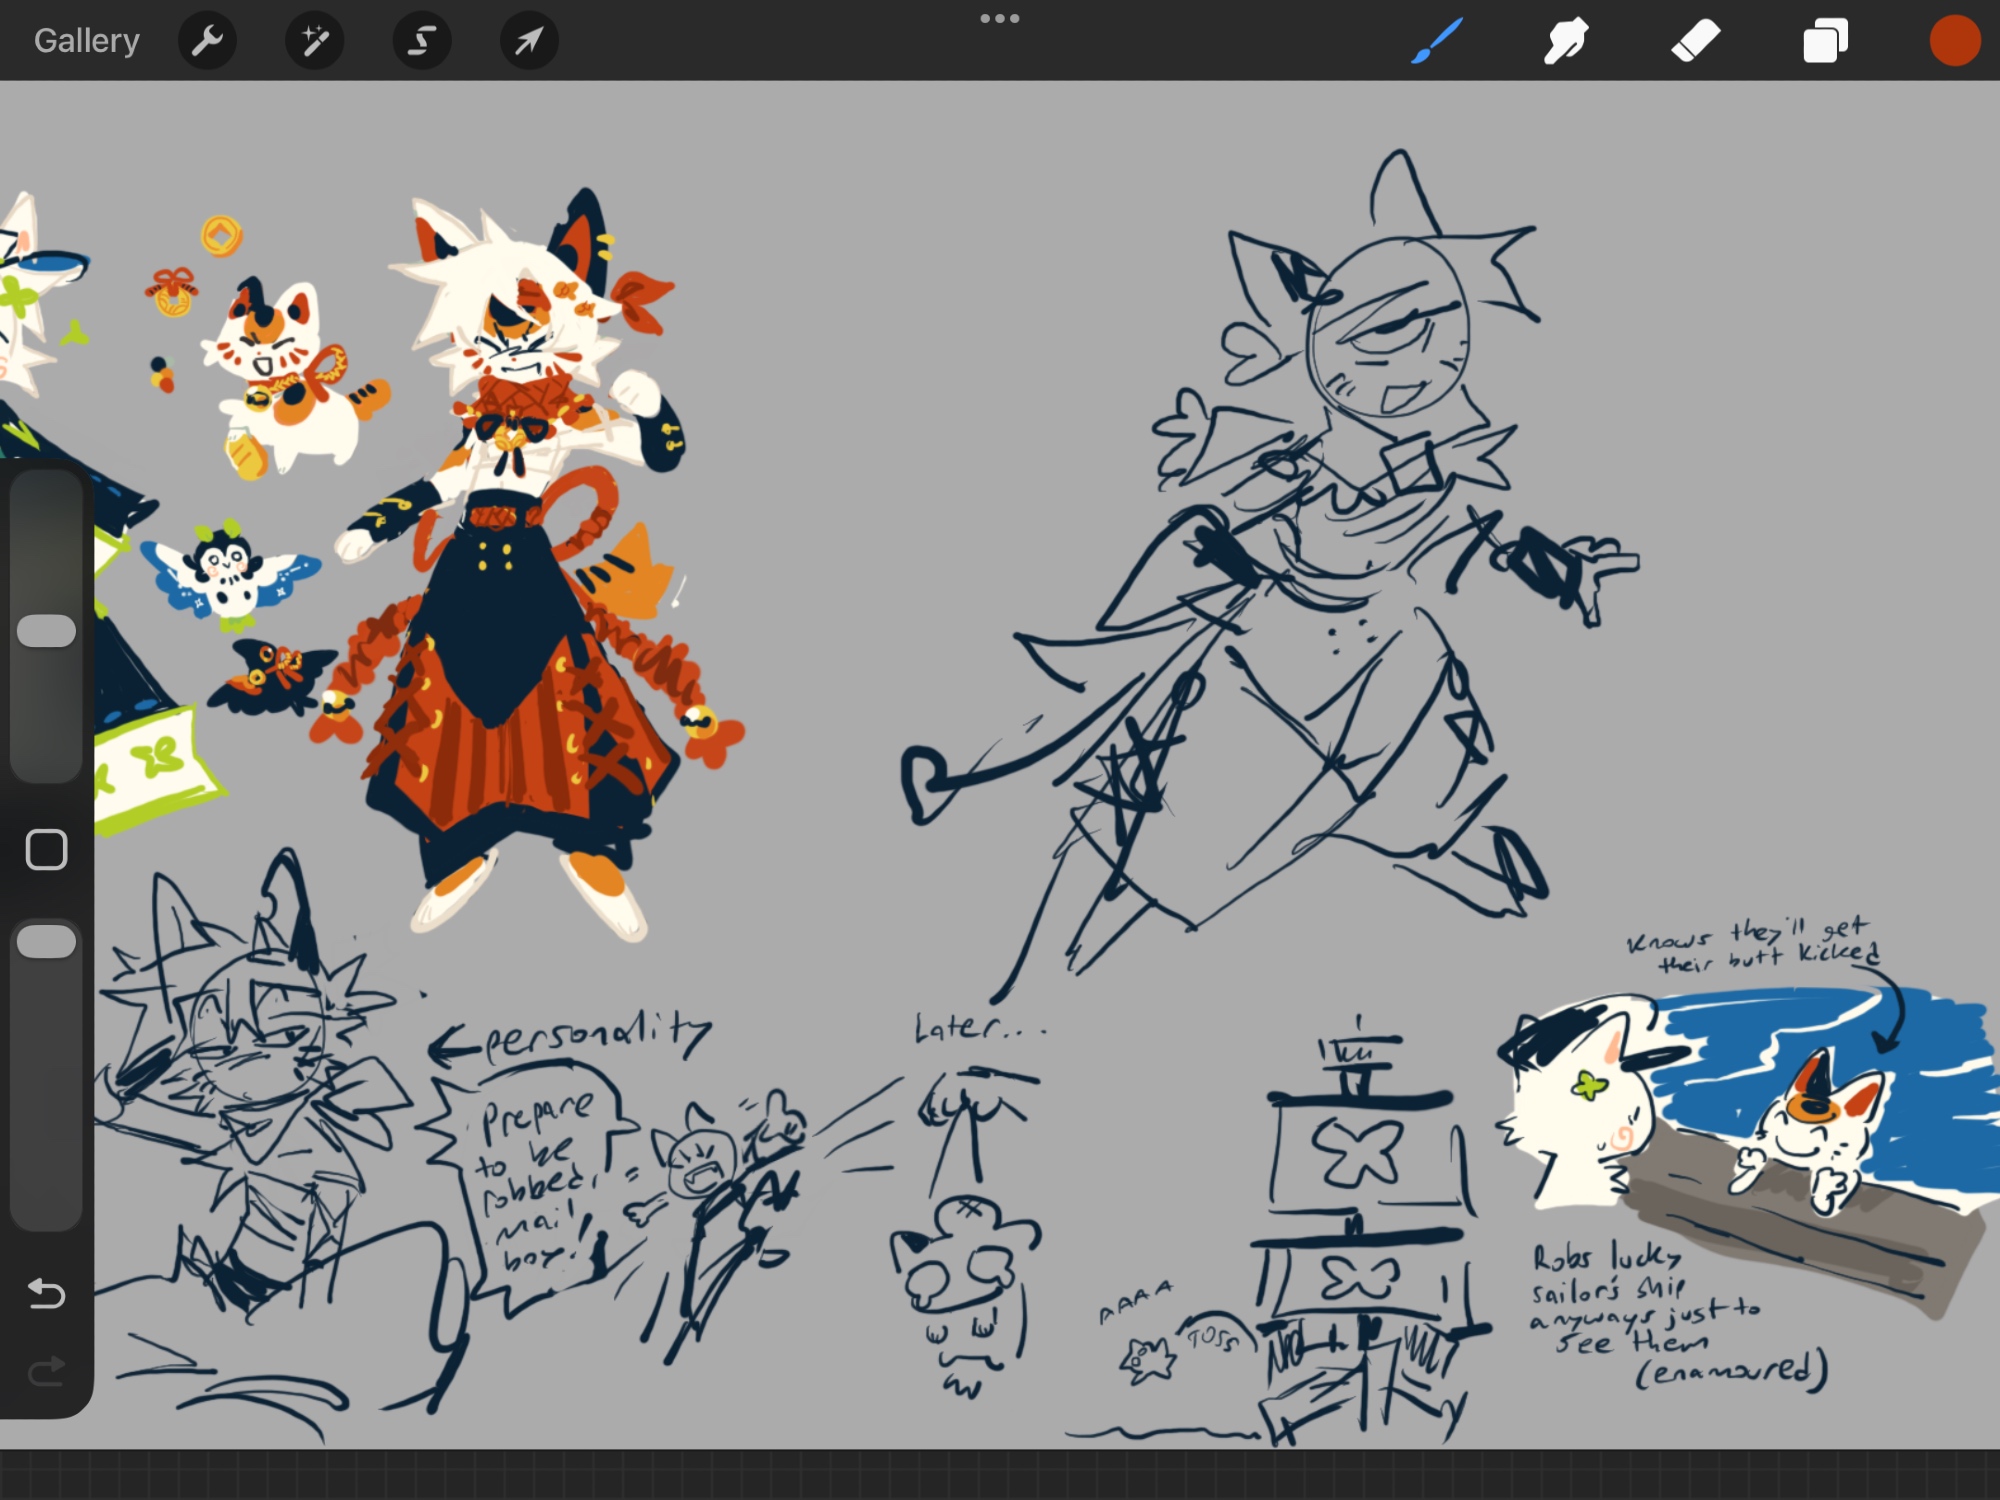Viewport: 2000px width, 1500px height.
Task: Open the Actions wrench menu
Action: 207,41
